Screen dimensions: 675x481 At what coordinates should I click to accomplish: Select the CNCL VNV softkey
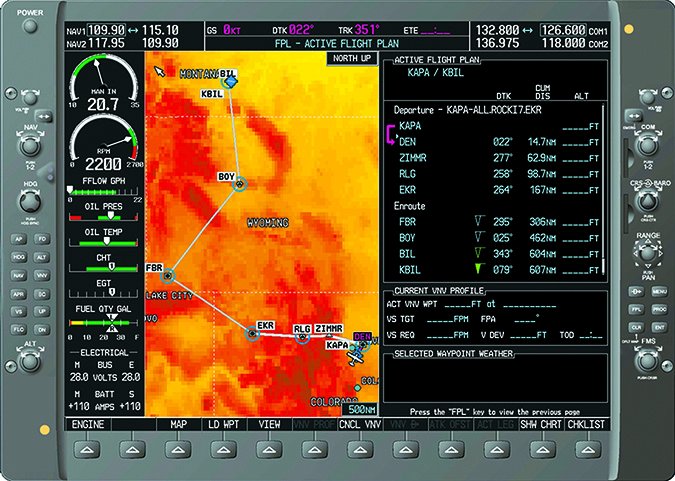360,425
